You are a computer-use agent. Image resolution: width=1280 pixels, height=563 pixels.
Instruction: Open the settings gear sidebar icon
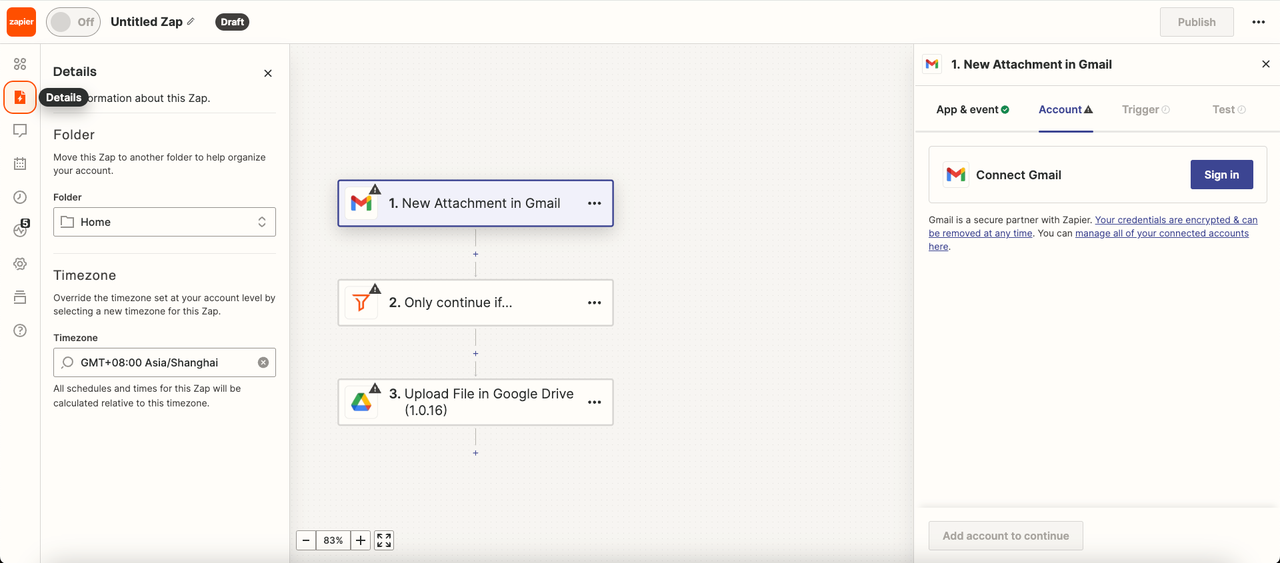pyautogui.click(x=20, y=264)
